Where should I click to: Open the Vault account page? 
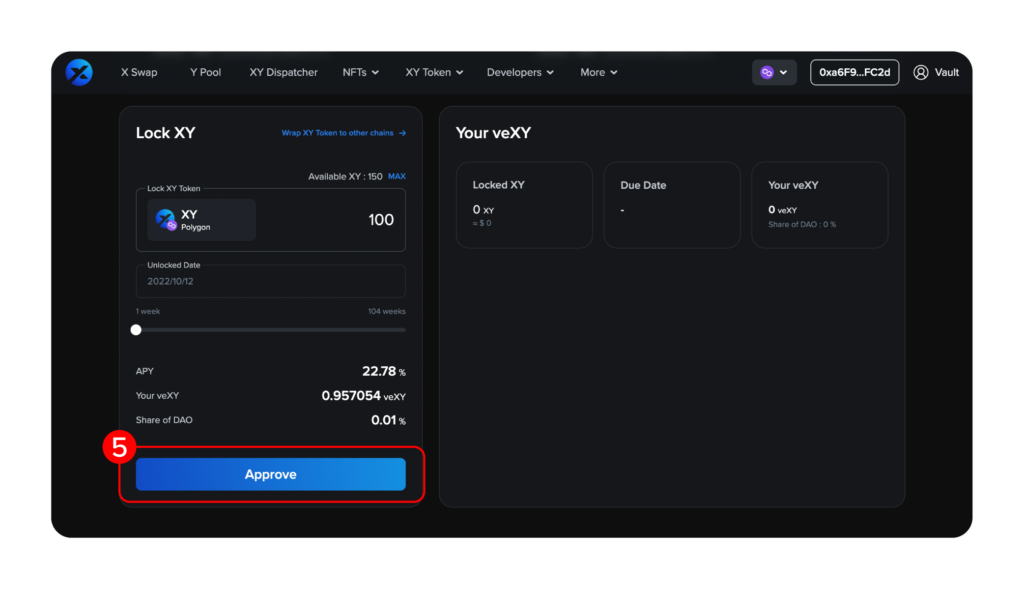[x=936, y=72]
